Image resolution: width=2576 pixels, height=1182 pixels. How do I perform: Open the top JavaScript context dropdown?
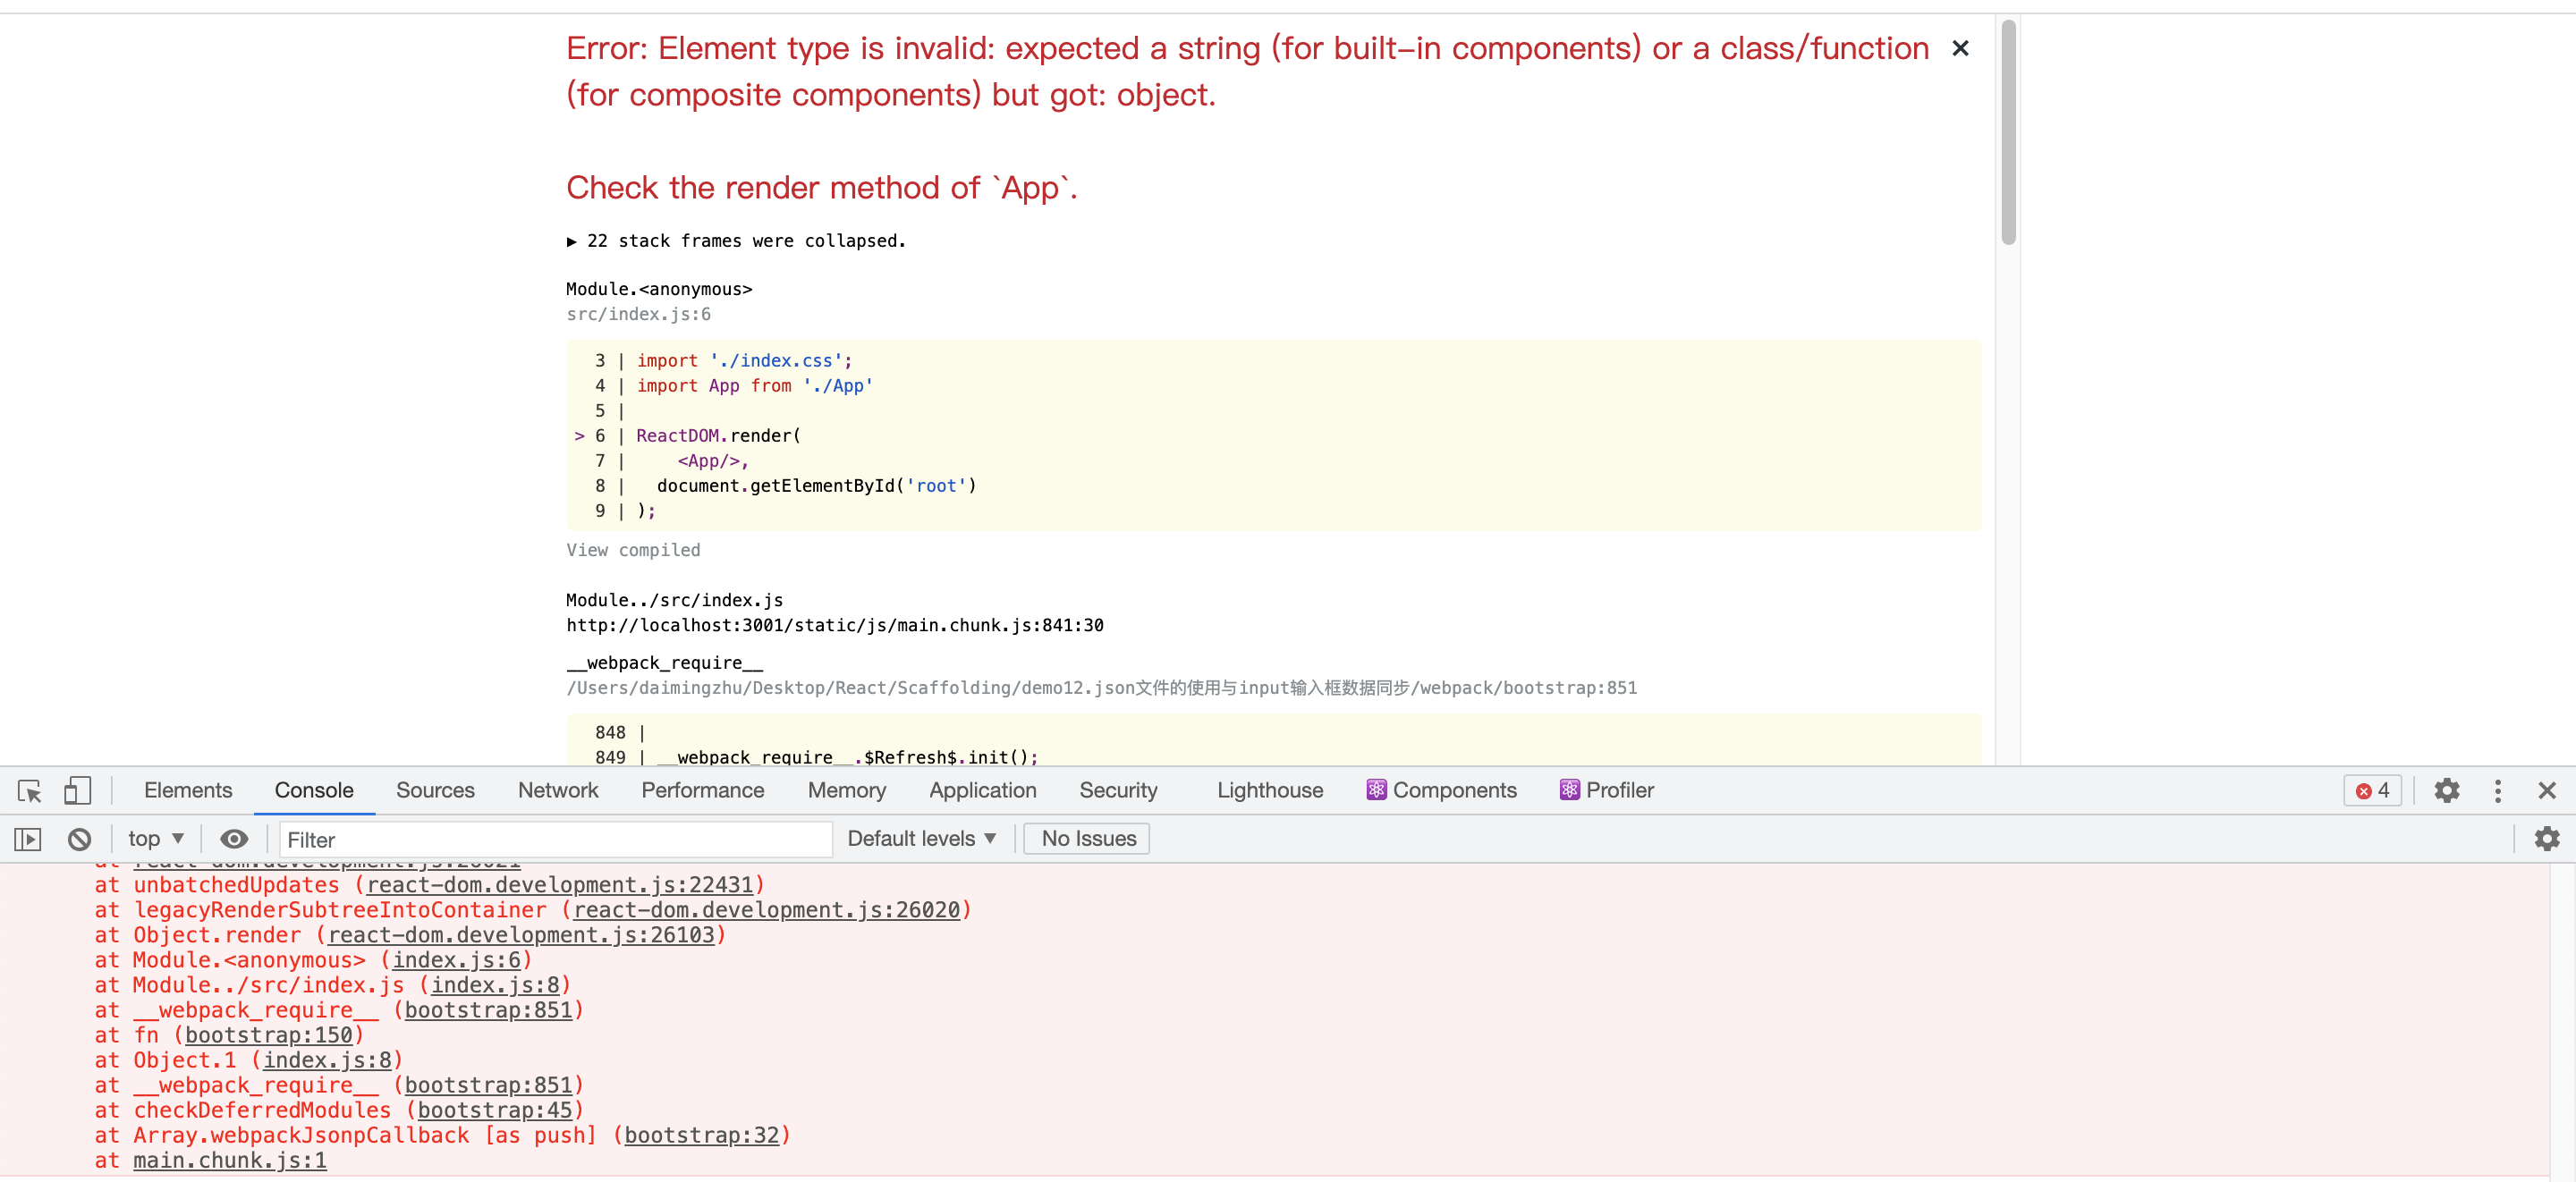tap(156, 839)
